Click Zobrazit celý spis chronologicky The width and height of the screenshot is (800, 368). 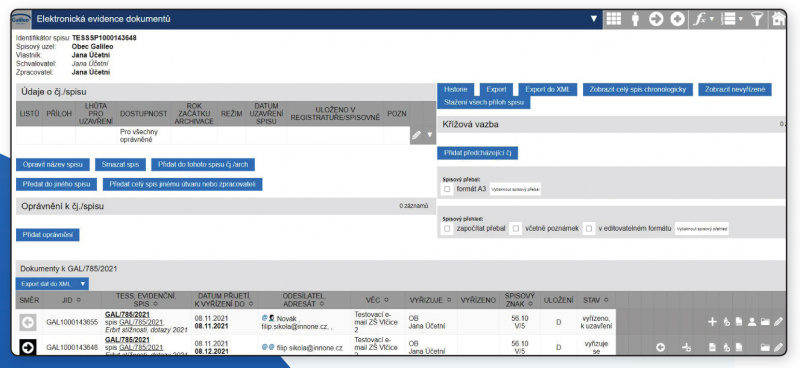[637, 89]
